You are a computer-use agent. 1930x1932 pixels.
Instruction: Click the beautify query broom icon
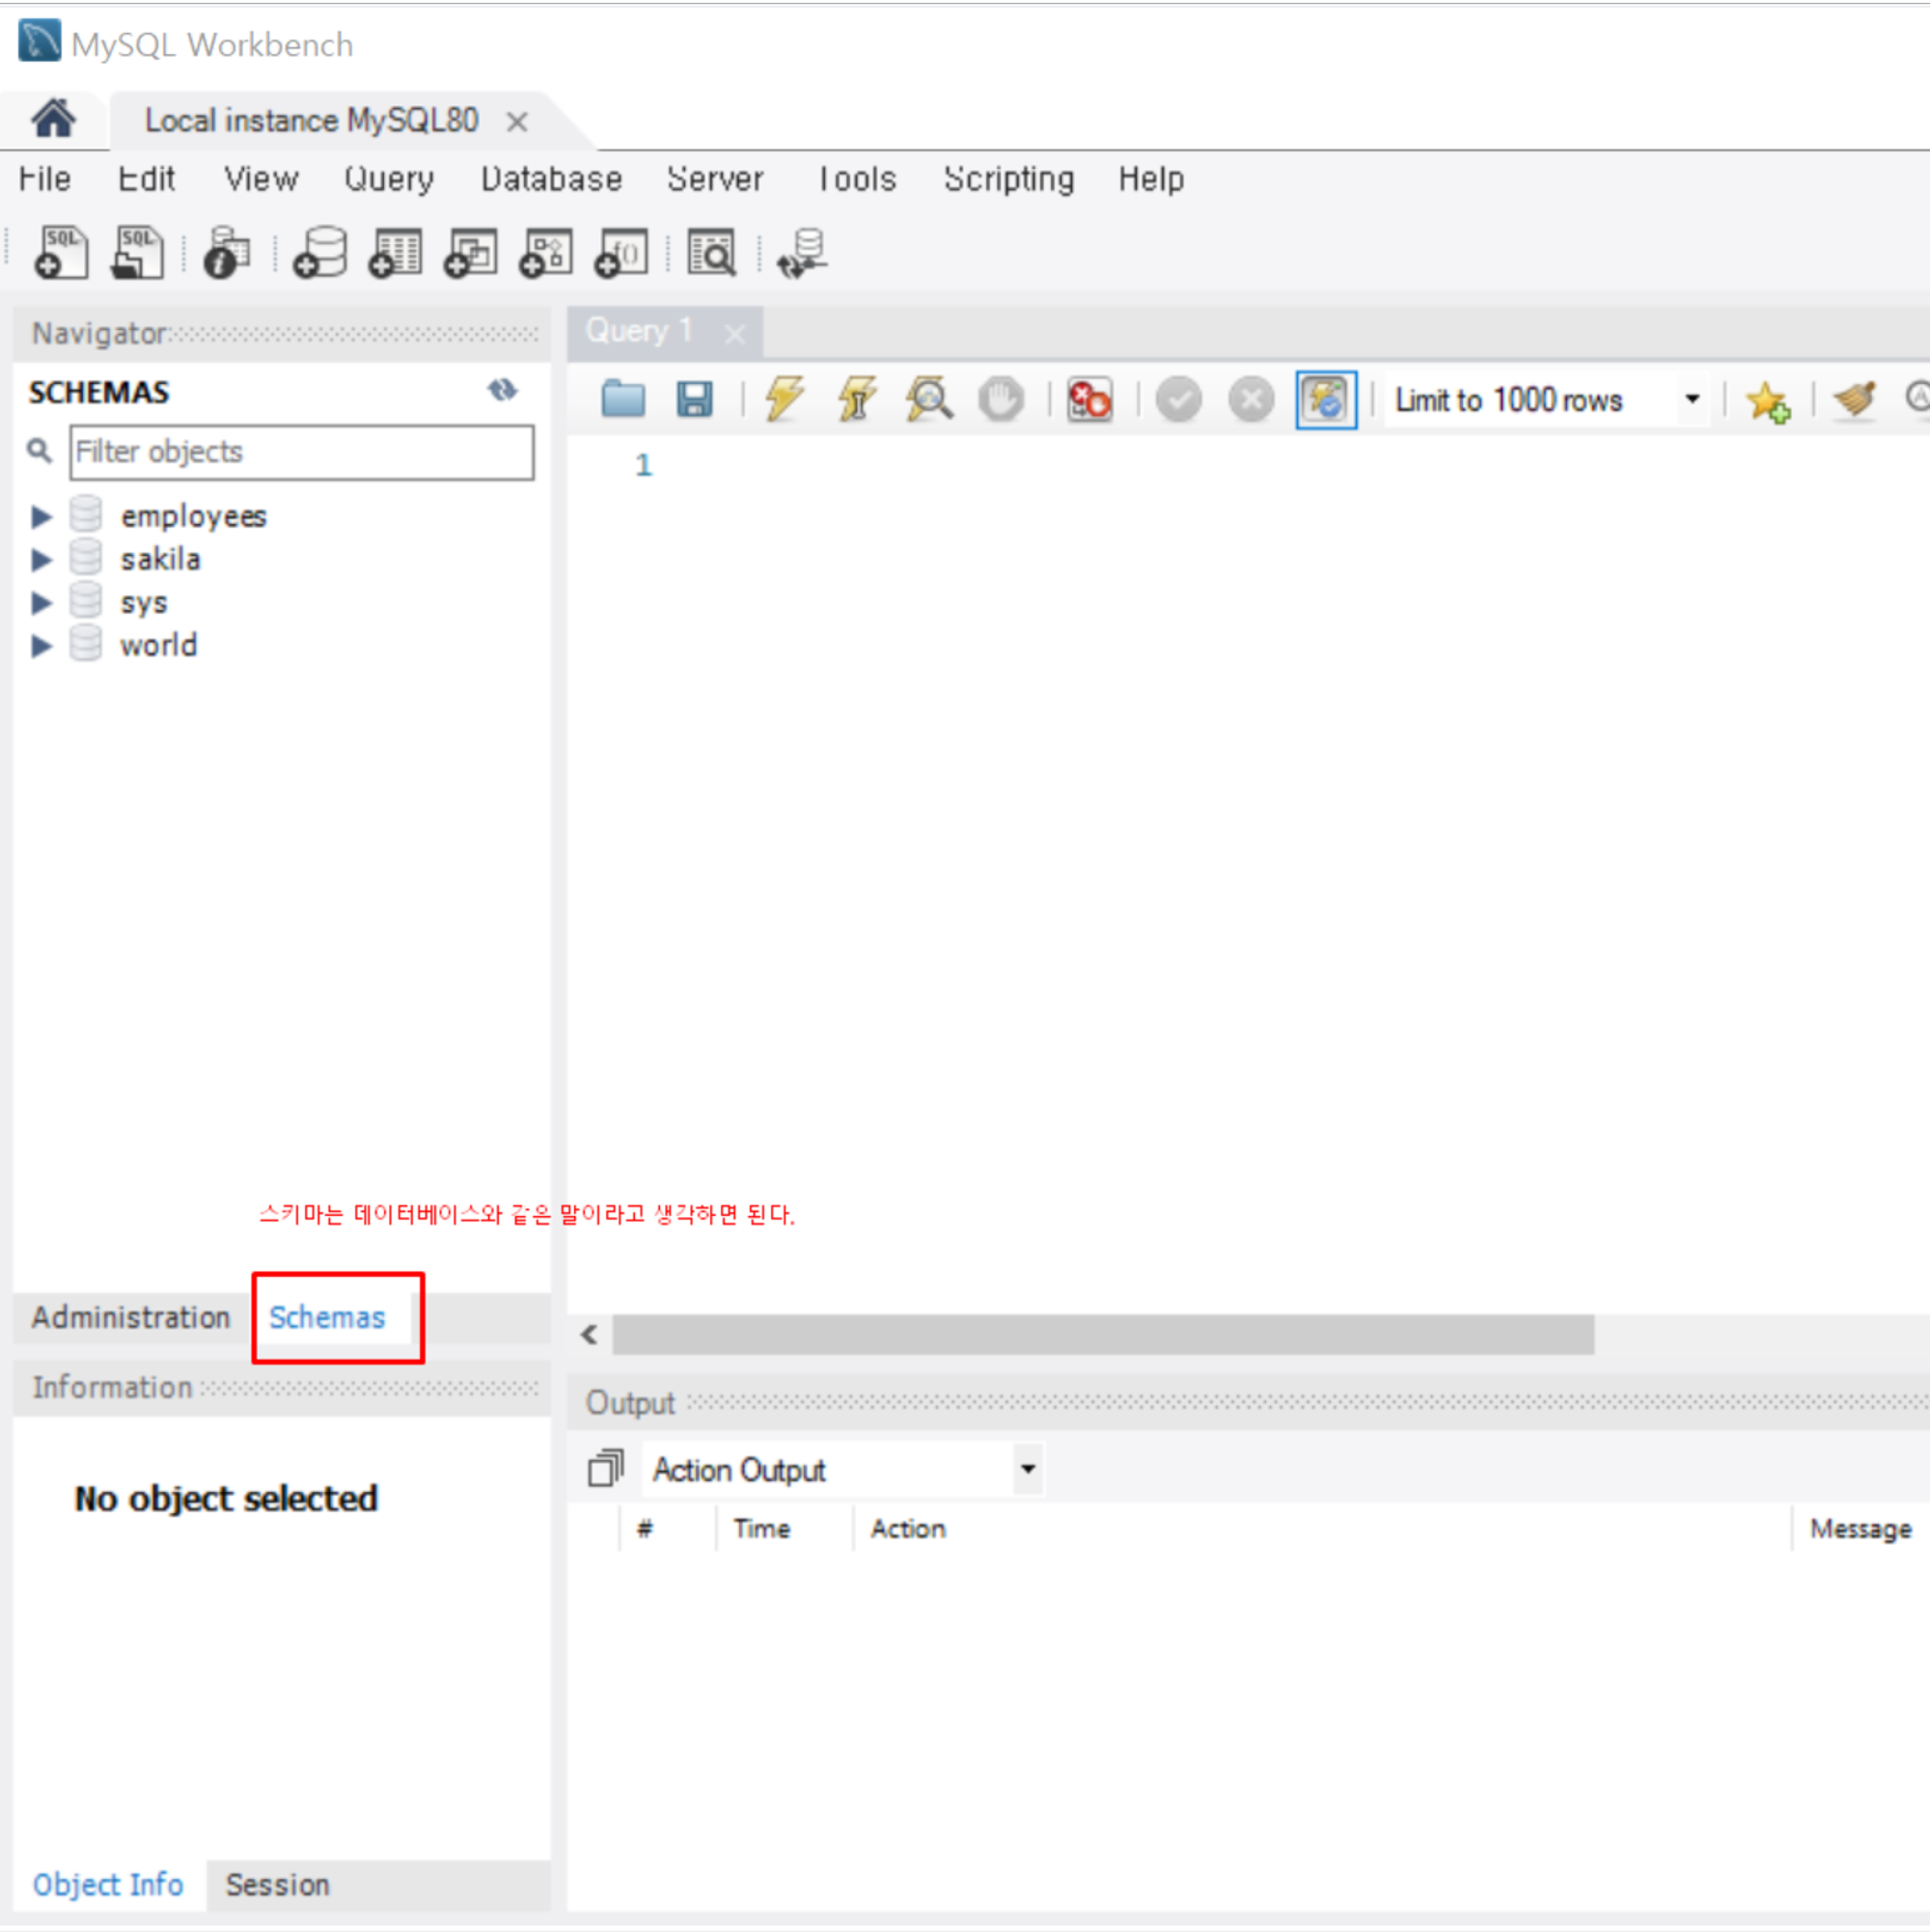[x=1855, y=400]
